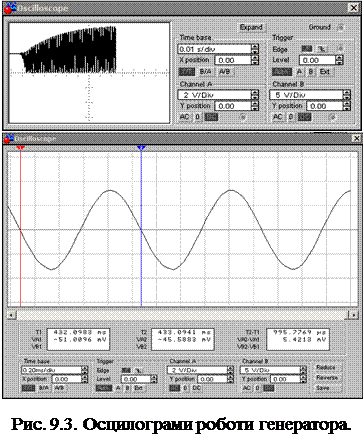Select Auto trigger in the expanded oscilloscope
The image size is (364, 446).
(x=104, y=388)
